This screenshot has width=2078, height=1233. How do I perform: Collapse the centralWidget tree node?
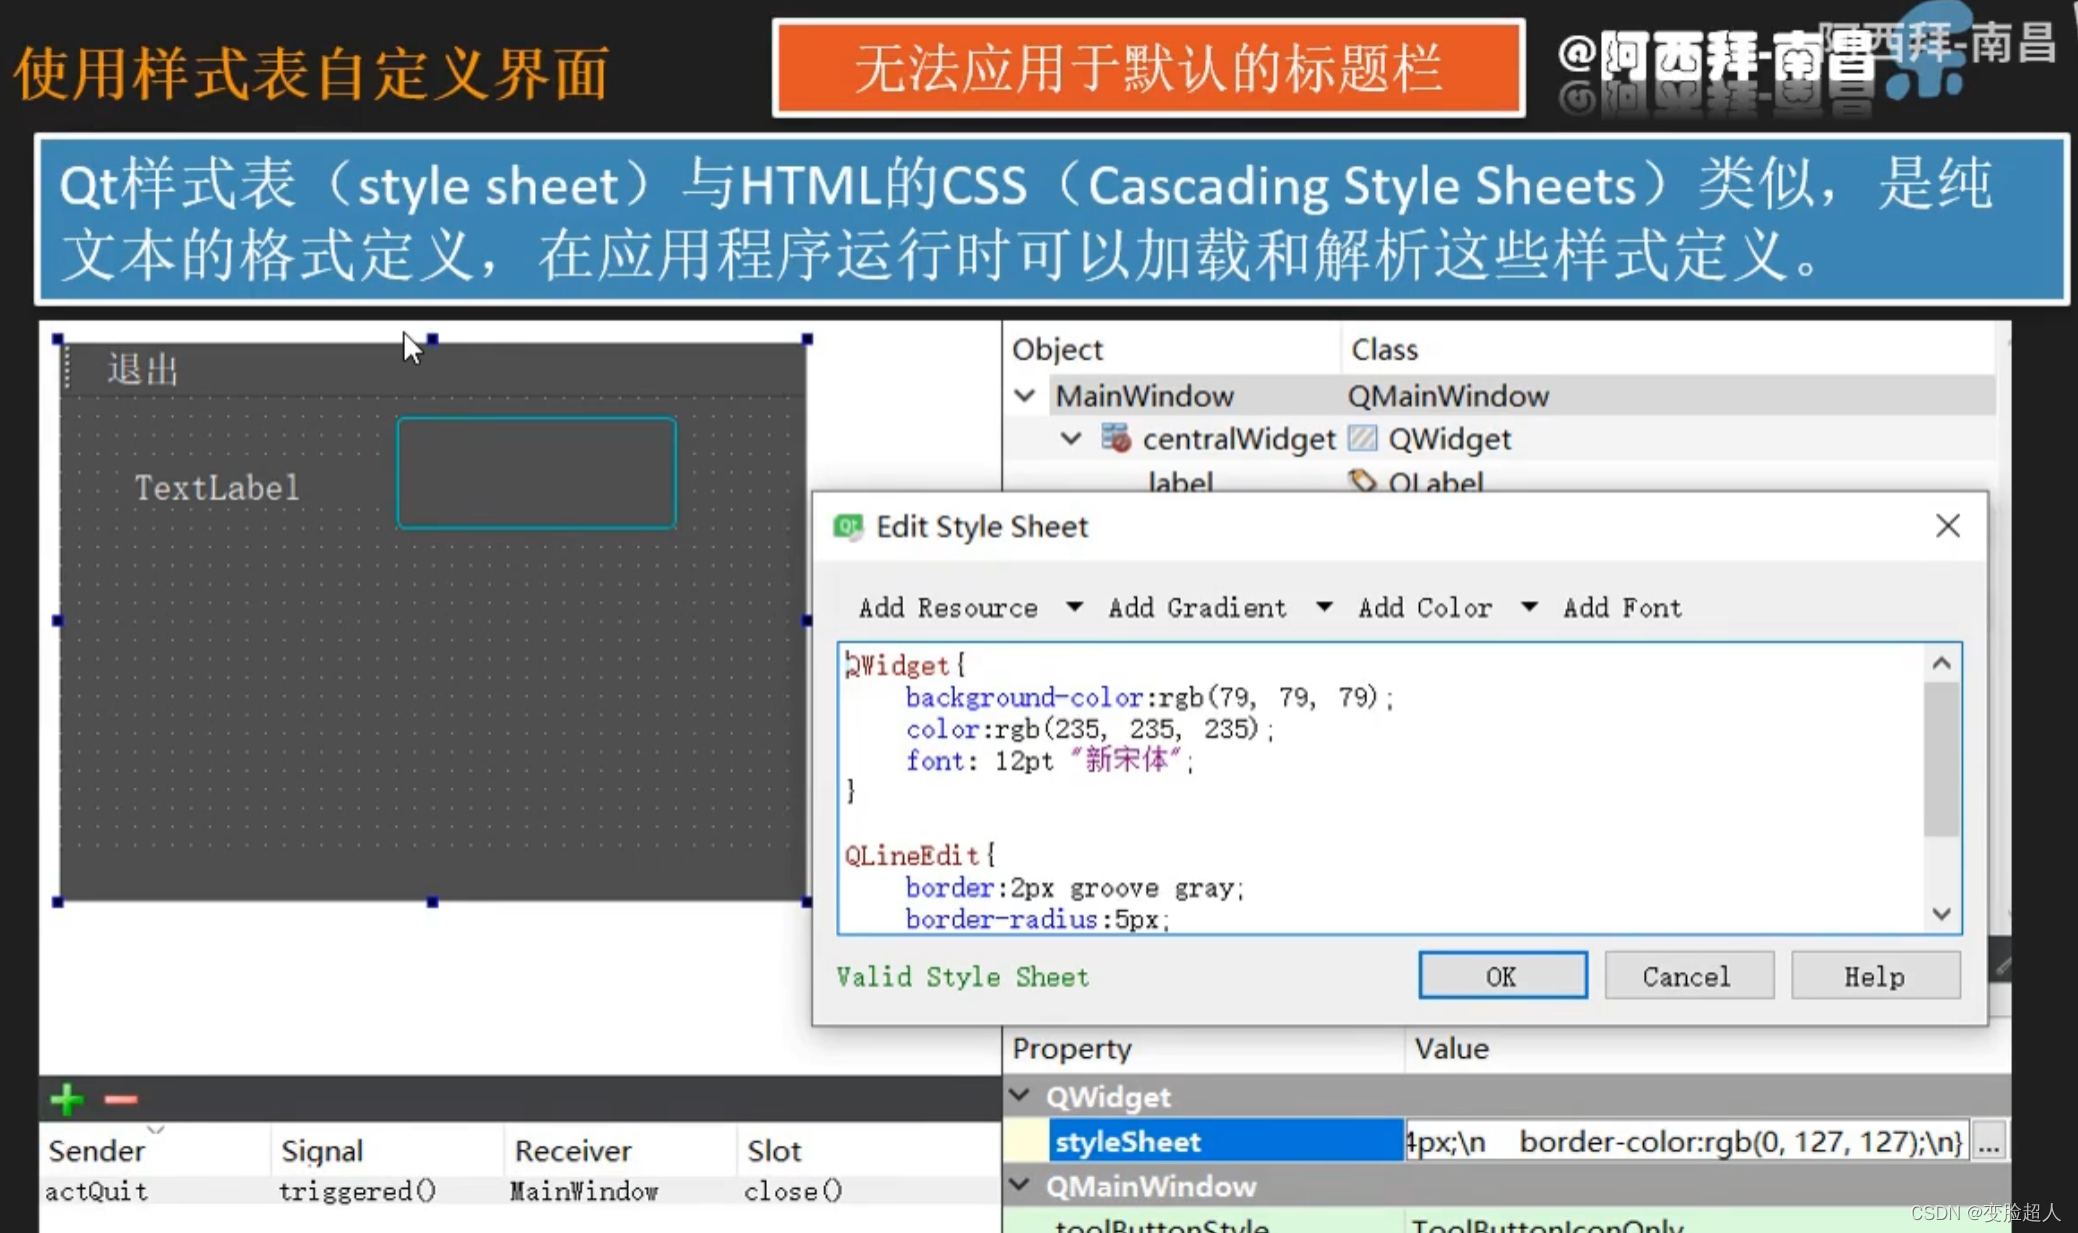(1071, 438)
